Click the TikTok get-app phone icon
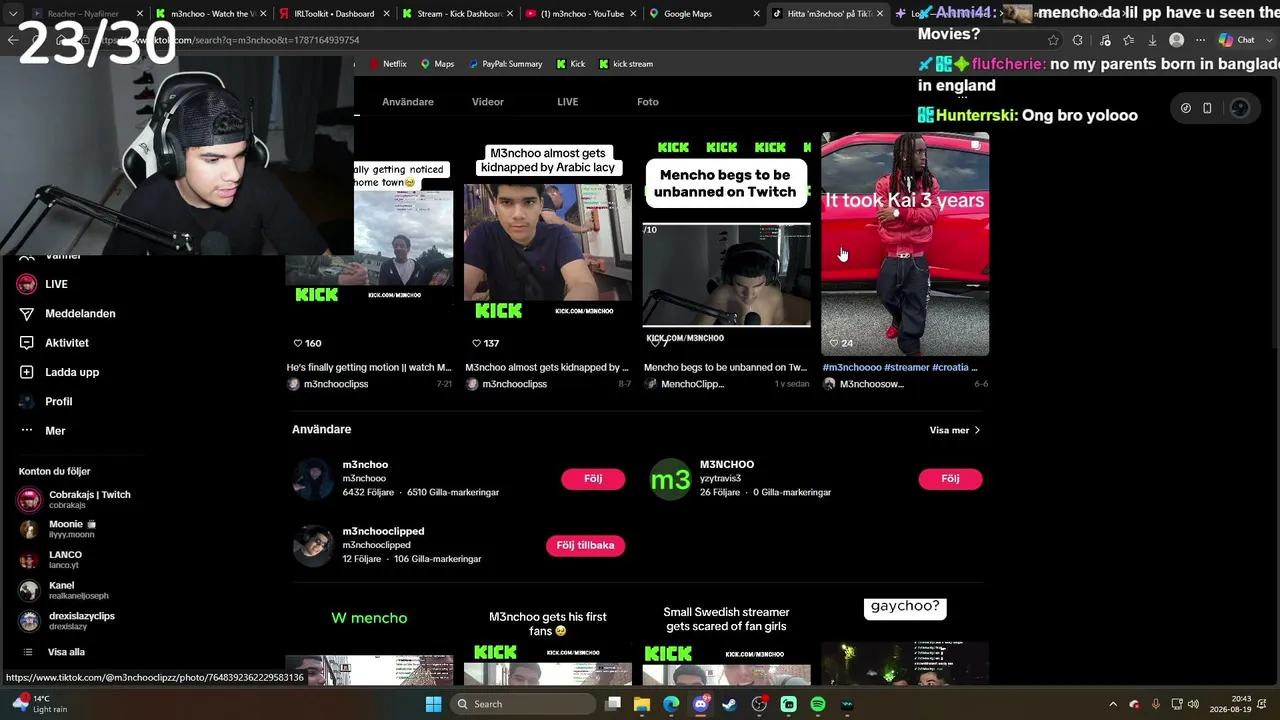This screenshot has height=720, width=1280. (x=1207, y=108)
